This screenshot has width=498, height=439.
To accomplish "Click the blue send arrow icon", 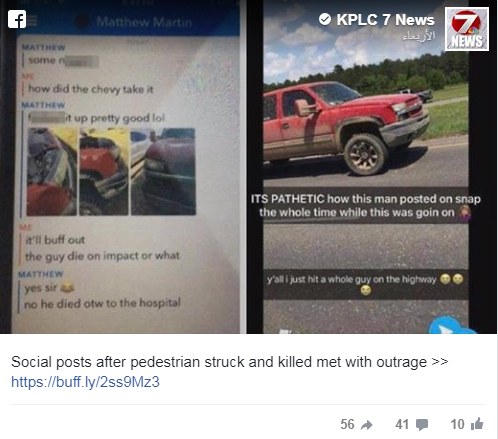I will pos(448,326).
